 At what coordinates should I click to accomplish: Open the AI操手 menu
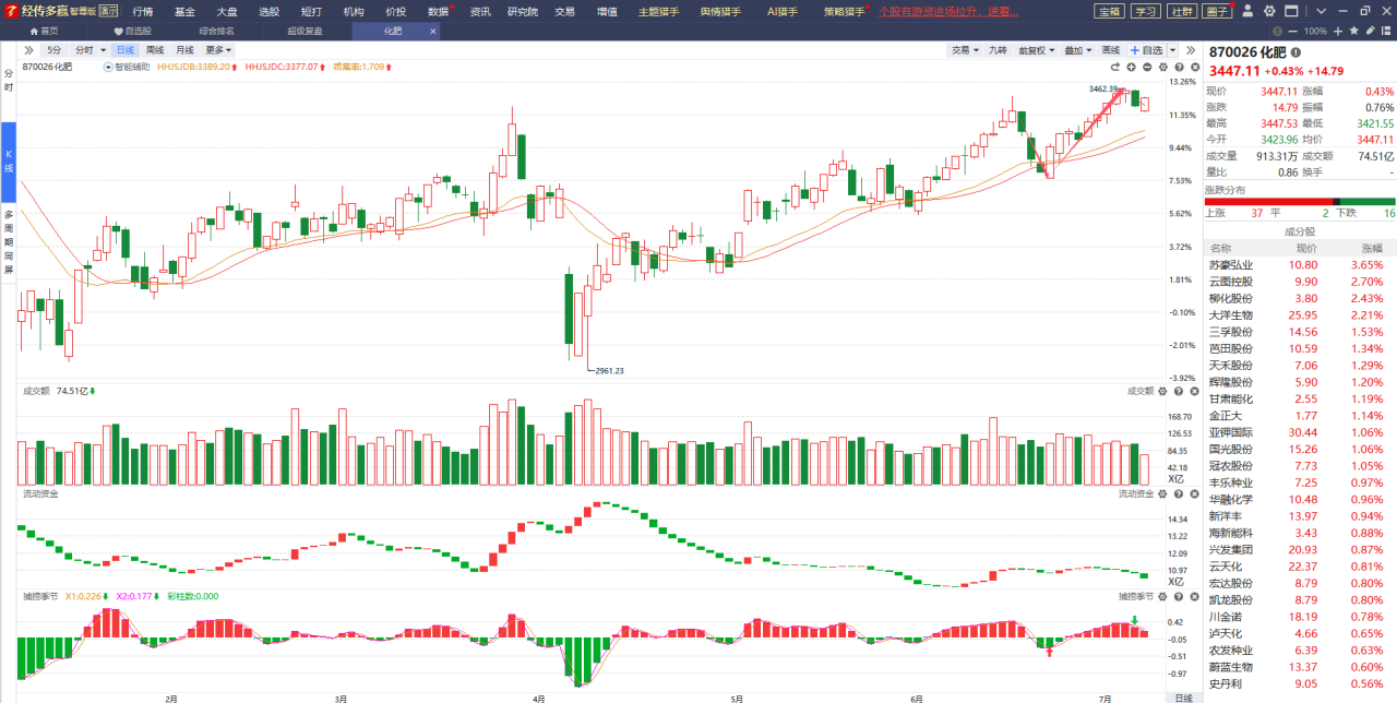(x=782, y=11)
